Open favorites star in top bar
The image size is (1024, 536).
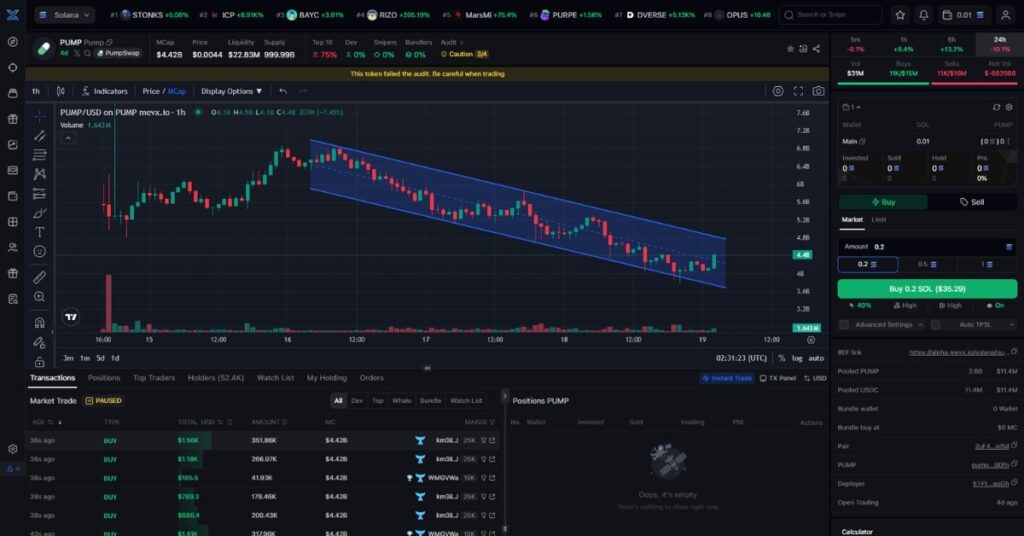900,14
